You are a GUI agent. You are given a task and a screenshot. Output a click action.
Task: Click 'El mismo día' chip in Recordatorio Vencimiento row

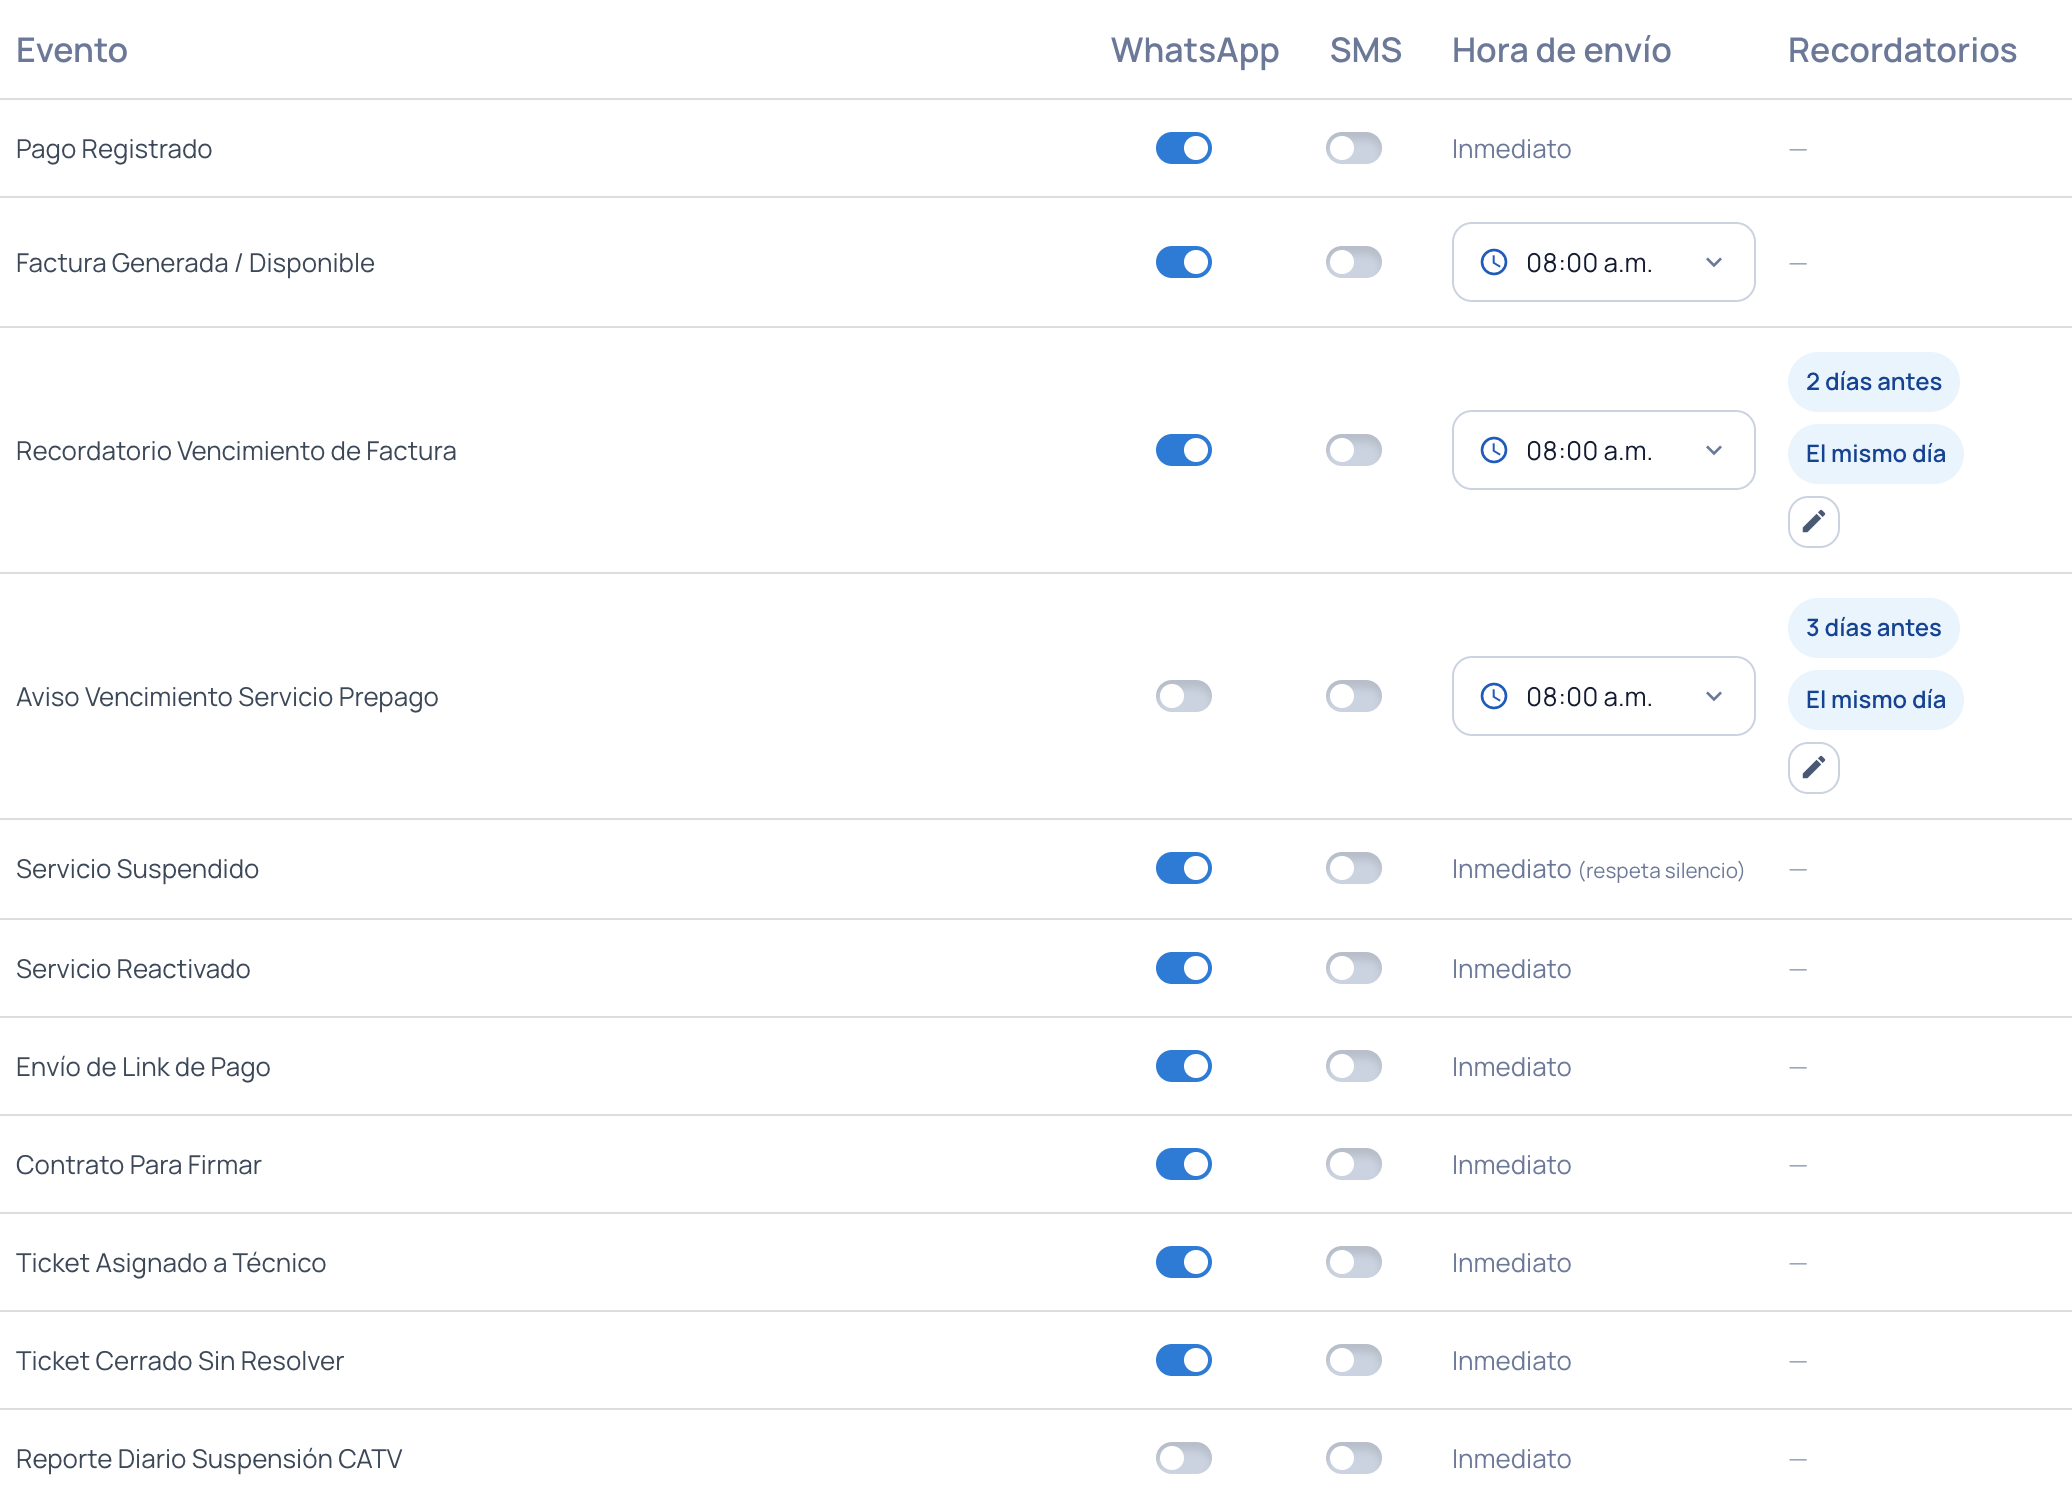(x=1875, y=454)
